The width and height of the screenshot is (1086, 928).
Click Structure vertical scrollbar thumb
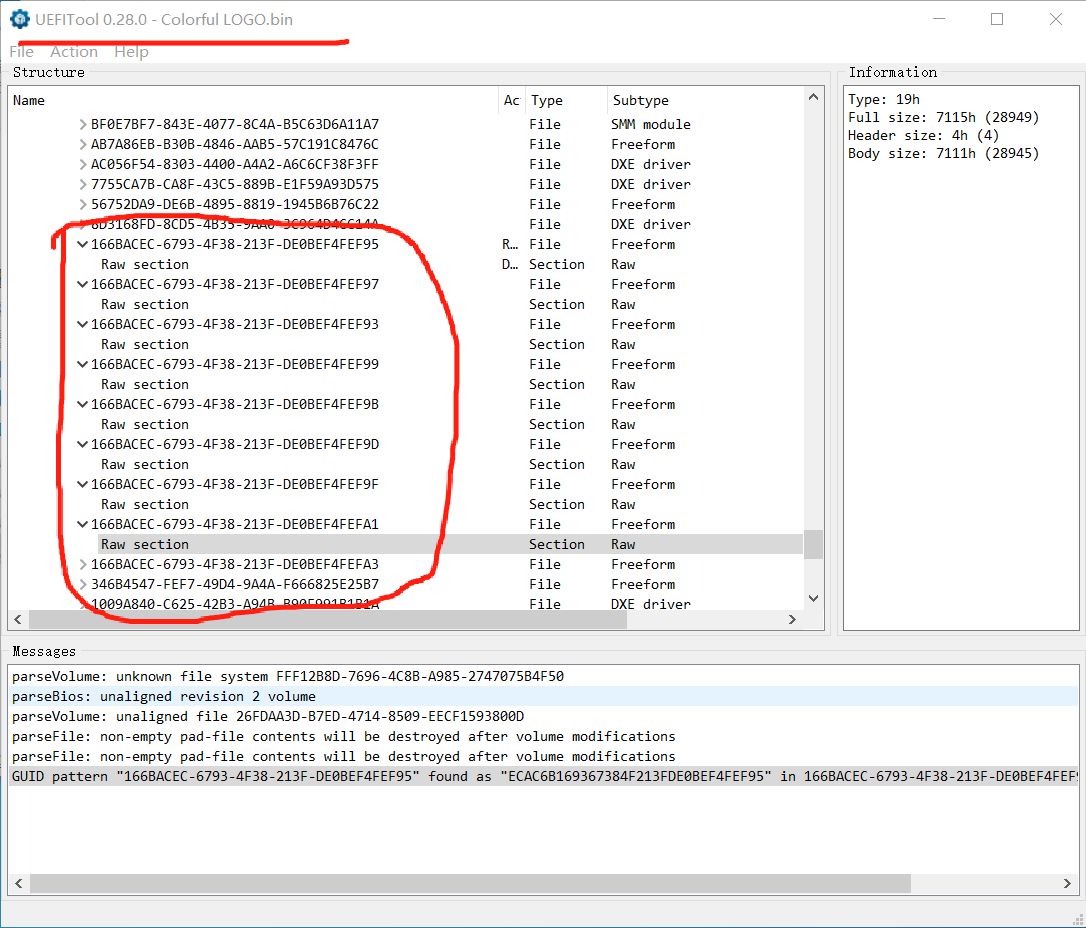(814, 544)
